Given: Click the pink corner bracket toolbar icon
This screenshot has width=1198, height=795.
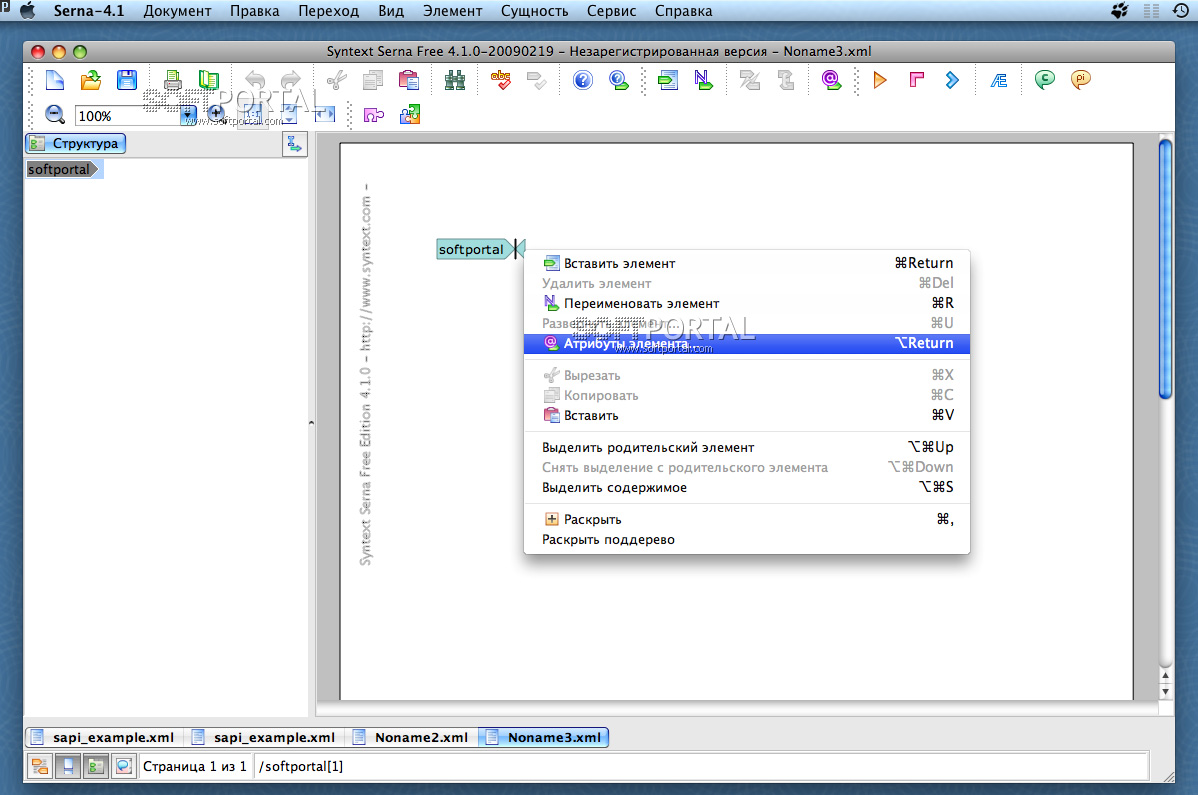Looking at the screenshot, I should pos(916,79).
